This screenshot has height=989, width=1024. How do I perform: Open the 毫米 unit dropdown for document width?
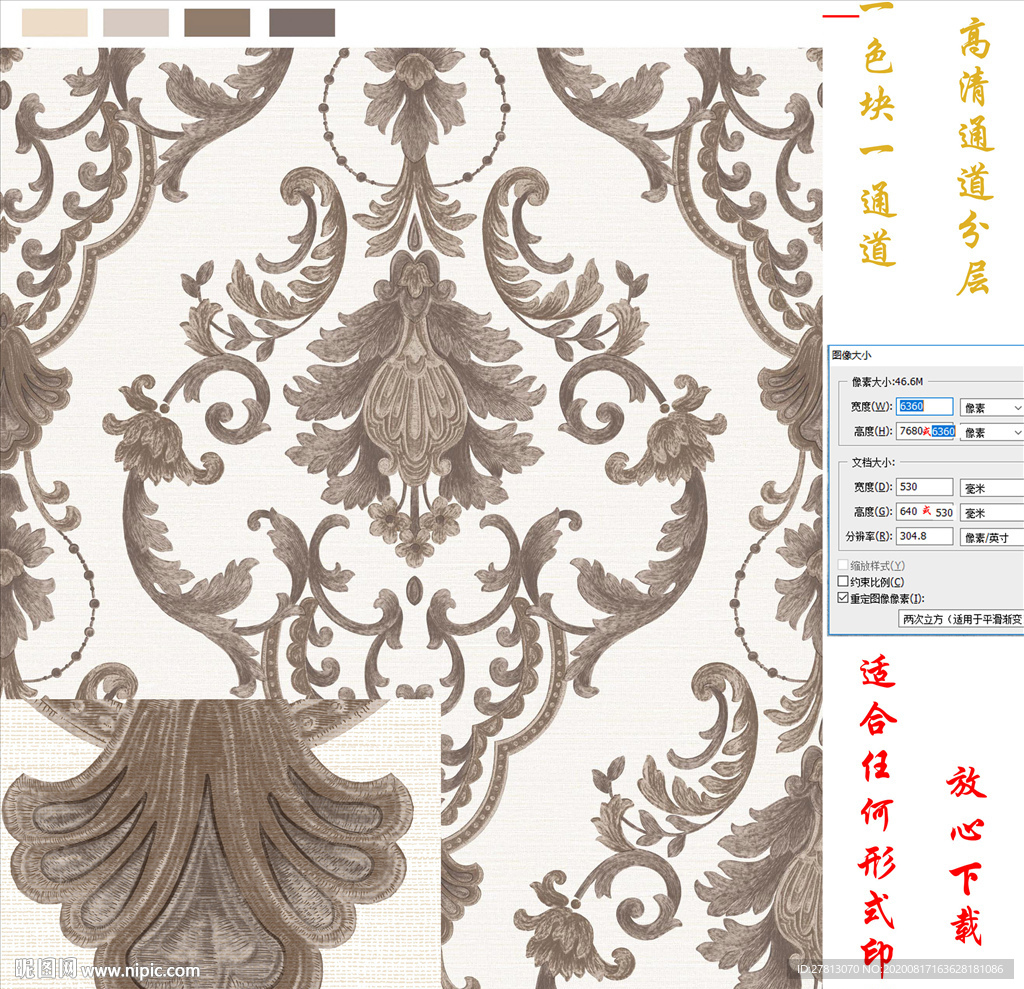click(x=991, y=488)
